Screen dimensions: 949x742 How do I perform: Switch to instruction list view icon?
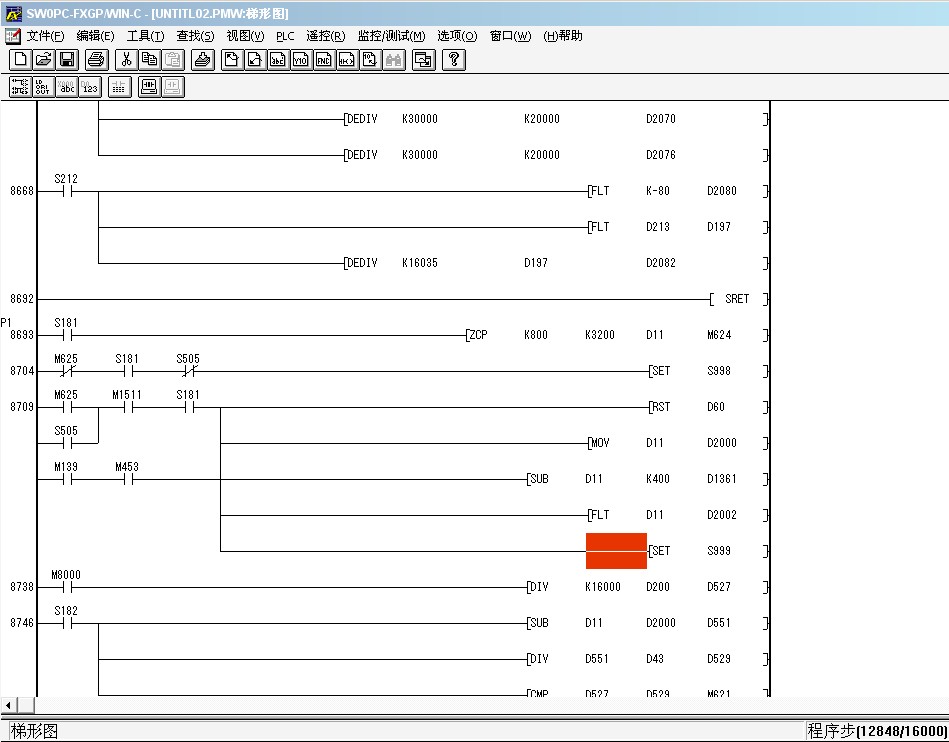[42, 87]
